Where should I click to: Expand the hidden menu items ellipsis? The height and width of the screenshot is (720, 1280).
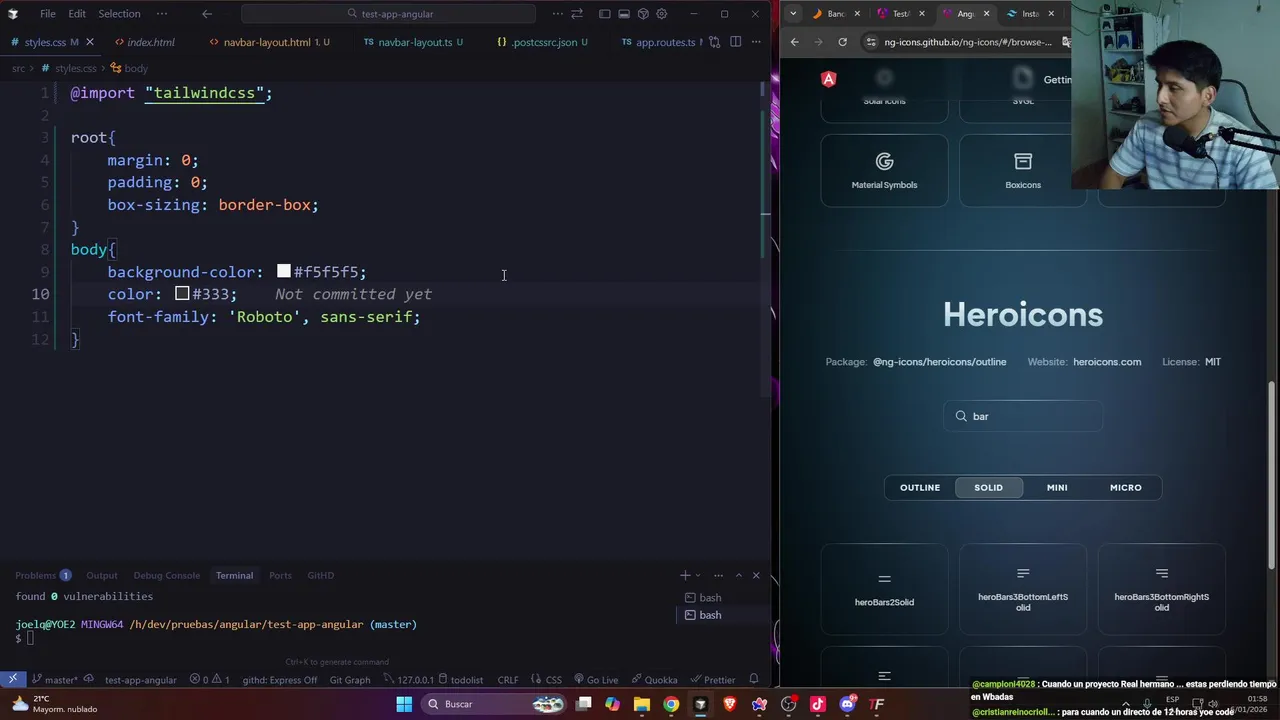click(x=162, y=14)
